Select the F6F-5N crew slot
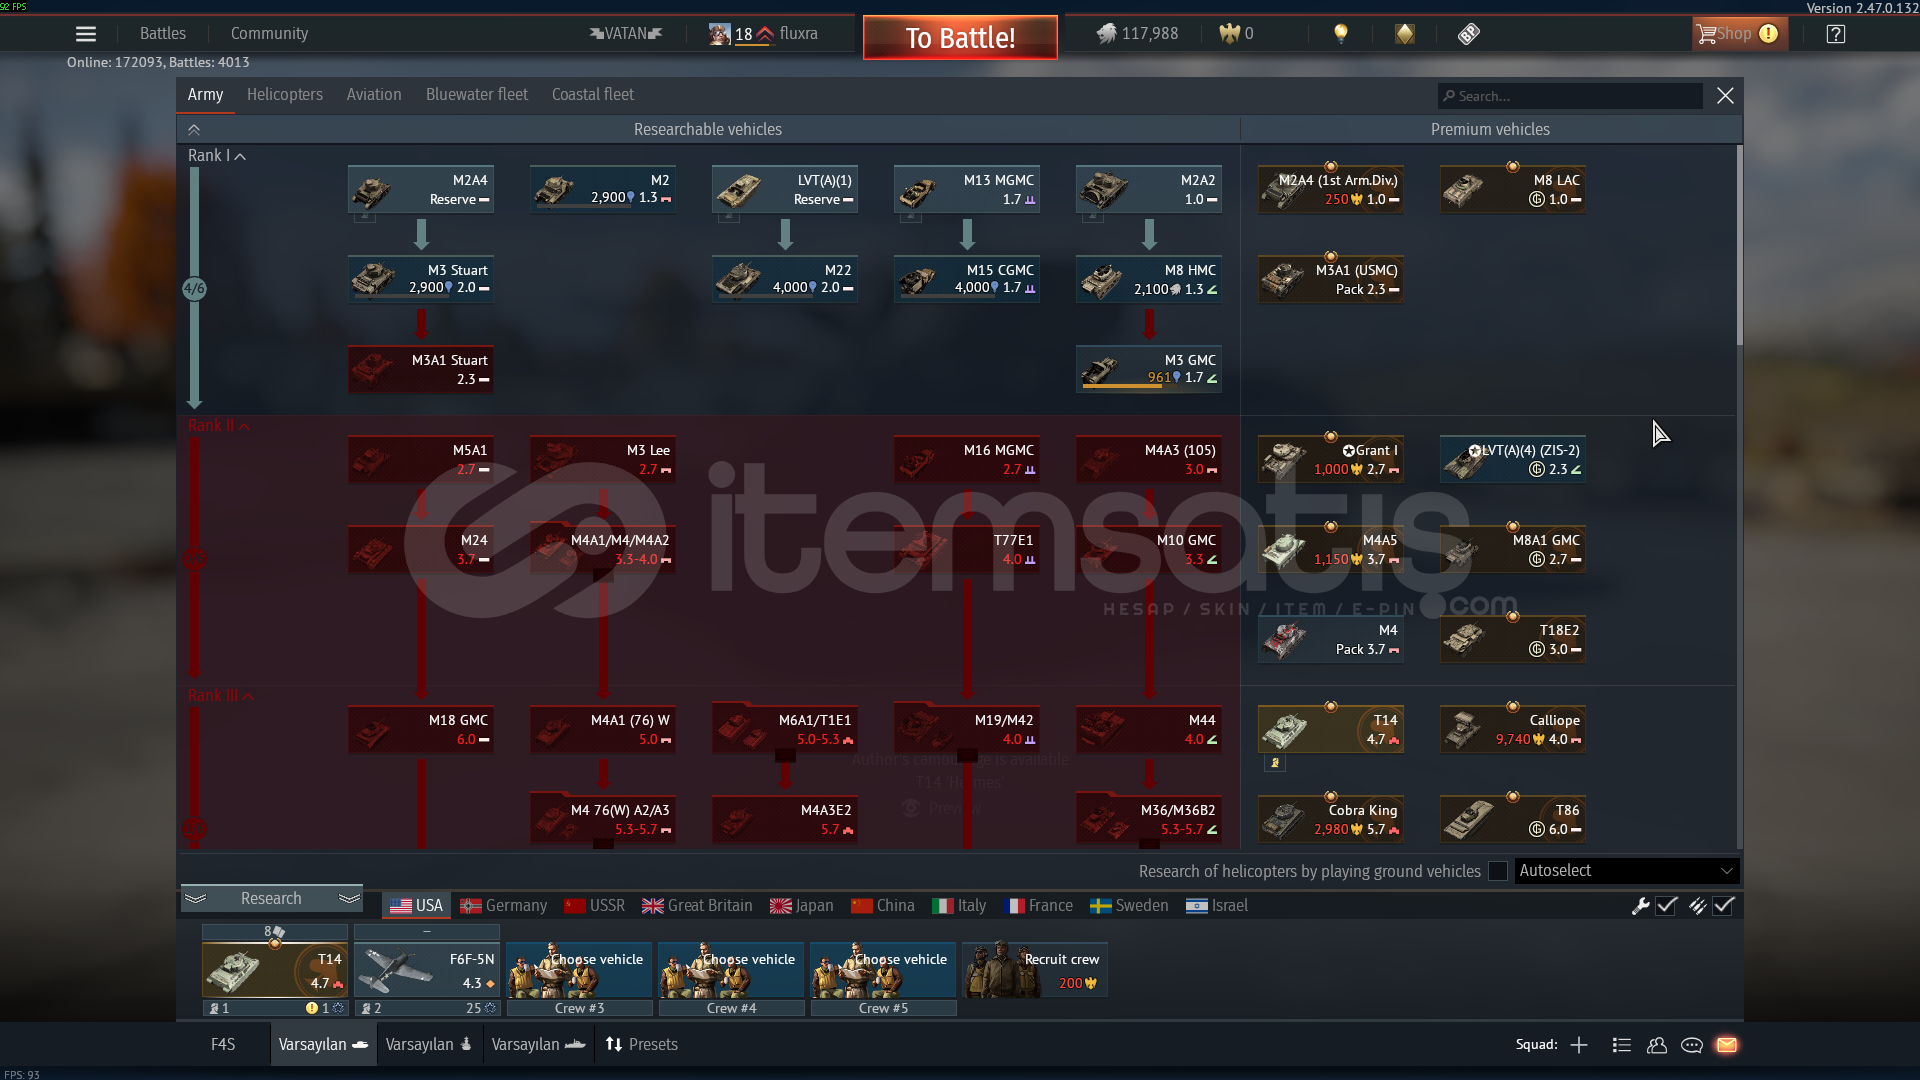This screenshot has height=1080, width=1920. [x=427, y=970]
